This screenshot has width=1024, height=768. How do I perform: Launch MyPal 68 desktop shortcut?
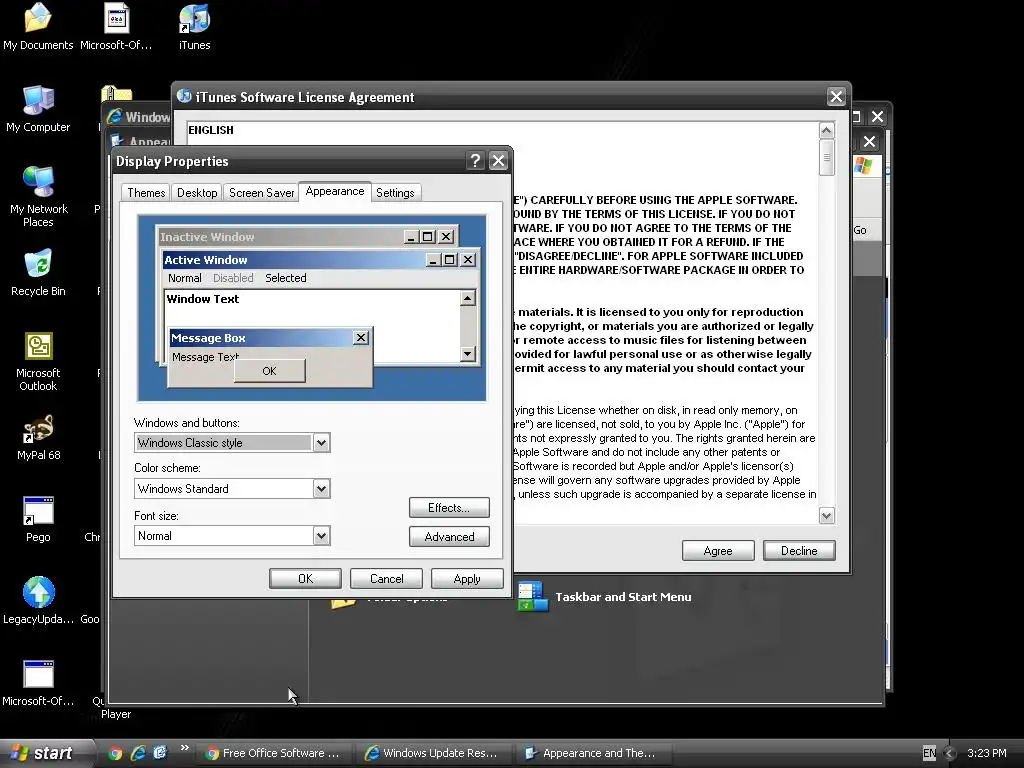(x=38, y=438)
